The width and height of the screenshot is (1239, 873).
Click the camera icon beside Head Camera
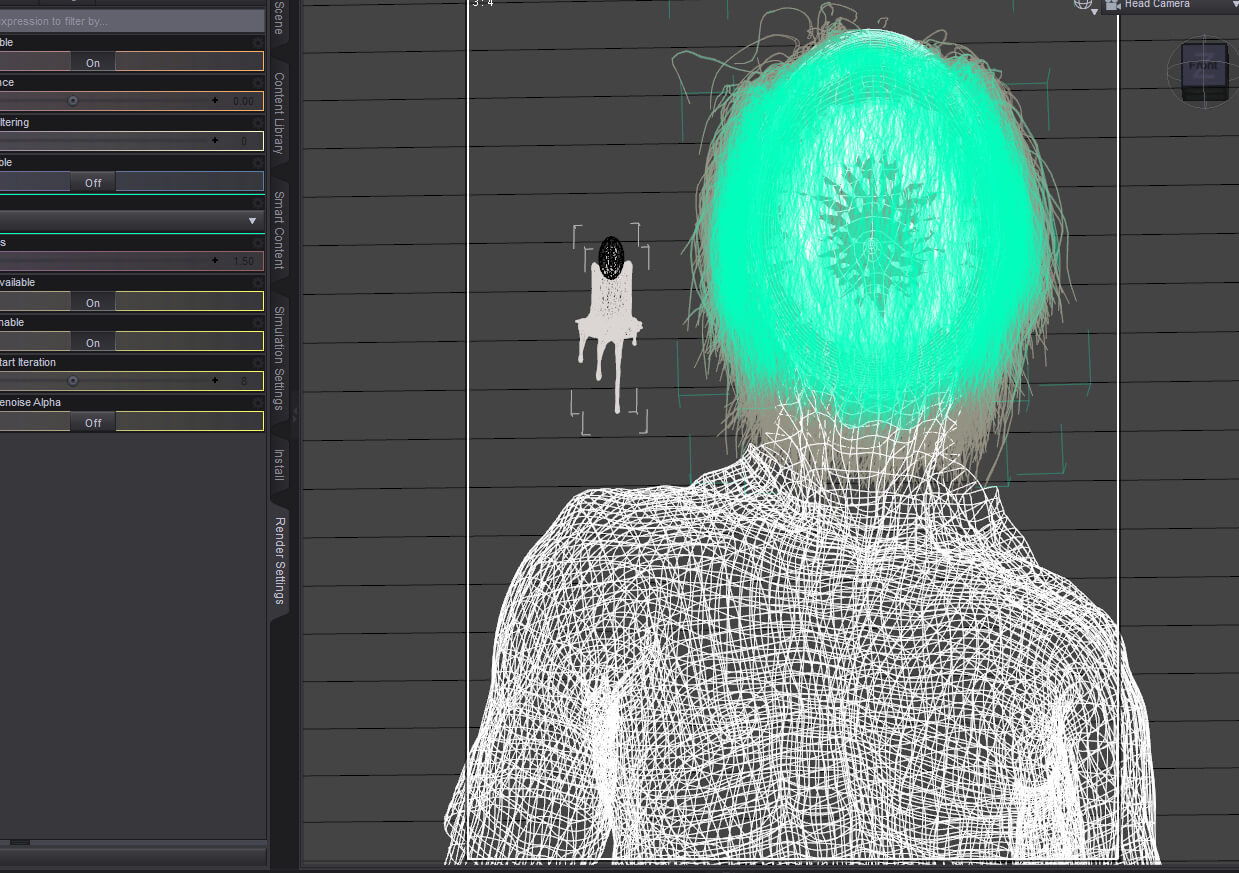coord(1113,5)
